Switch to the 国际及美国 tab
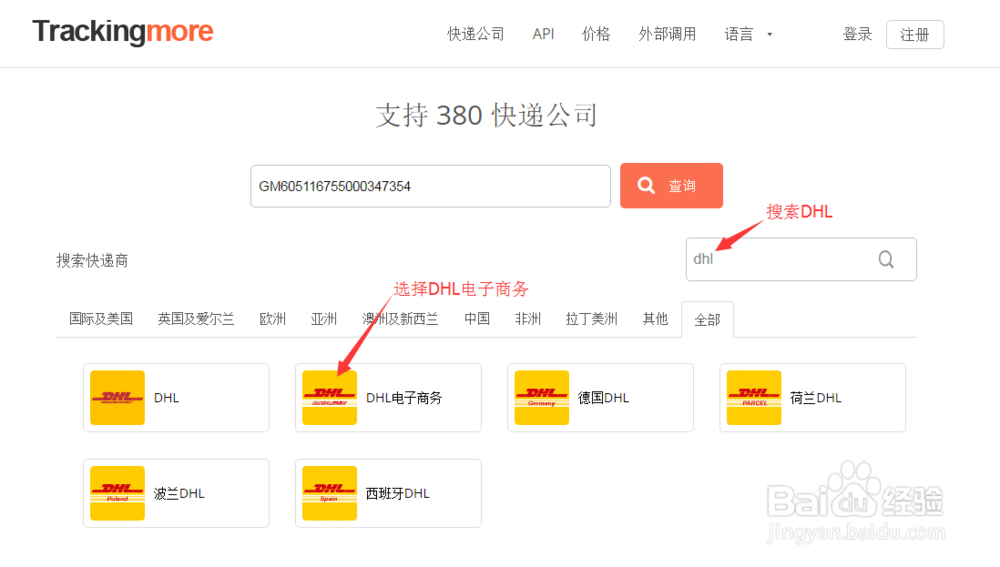Viewport: 1000px width, 567px height. [x=101, y=318]
